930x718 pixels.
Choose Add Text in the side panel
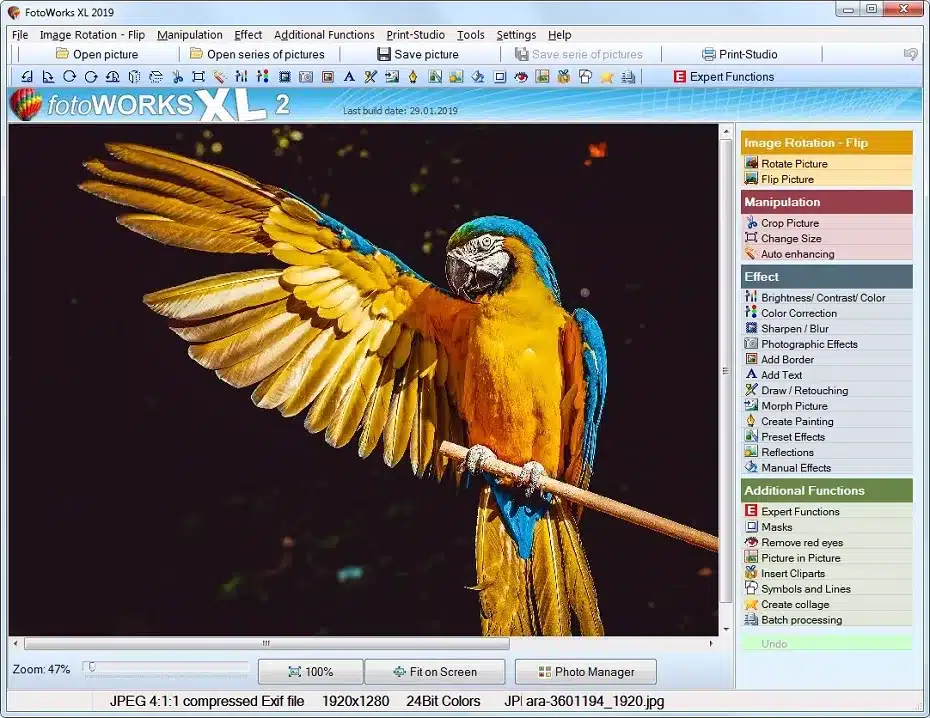pyautogui.click(x=827, y=375)
